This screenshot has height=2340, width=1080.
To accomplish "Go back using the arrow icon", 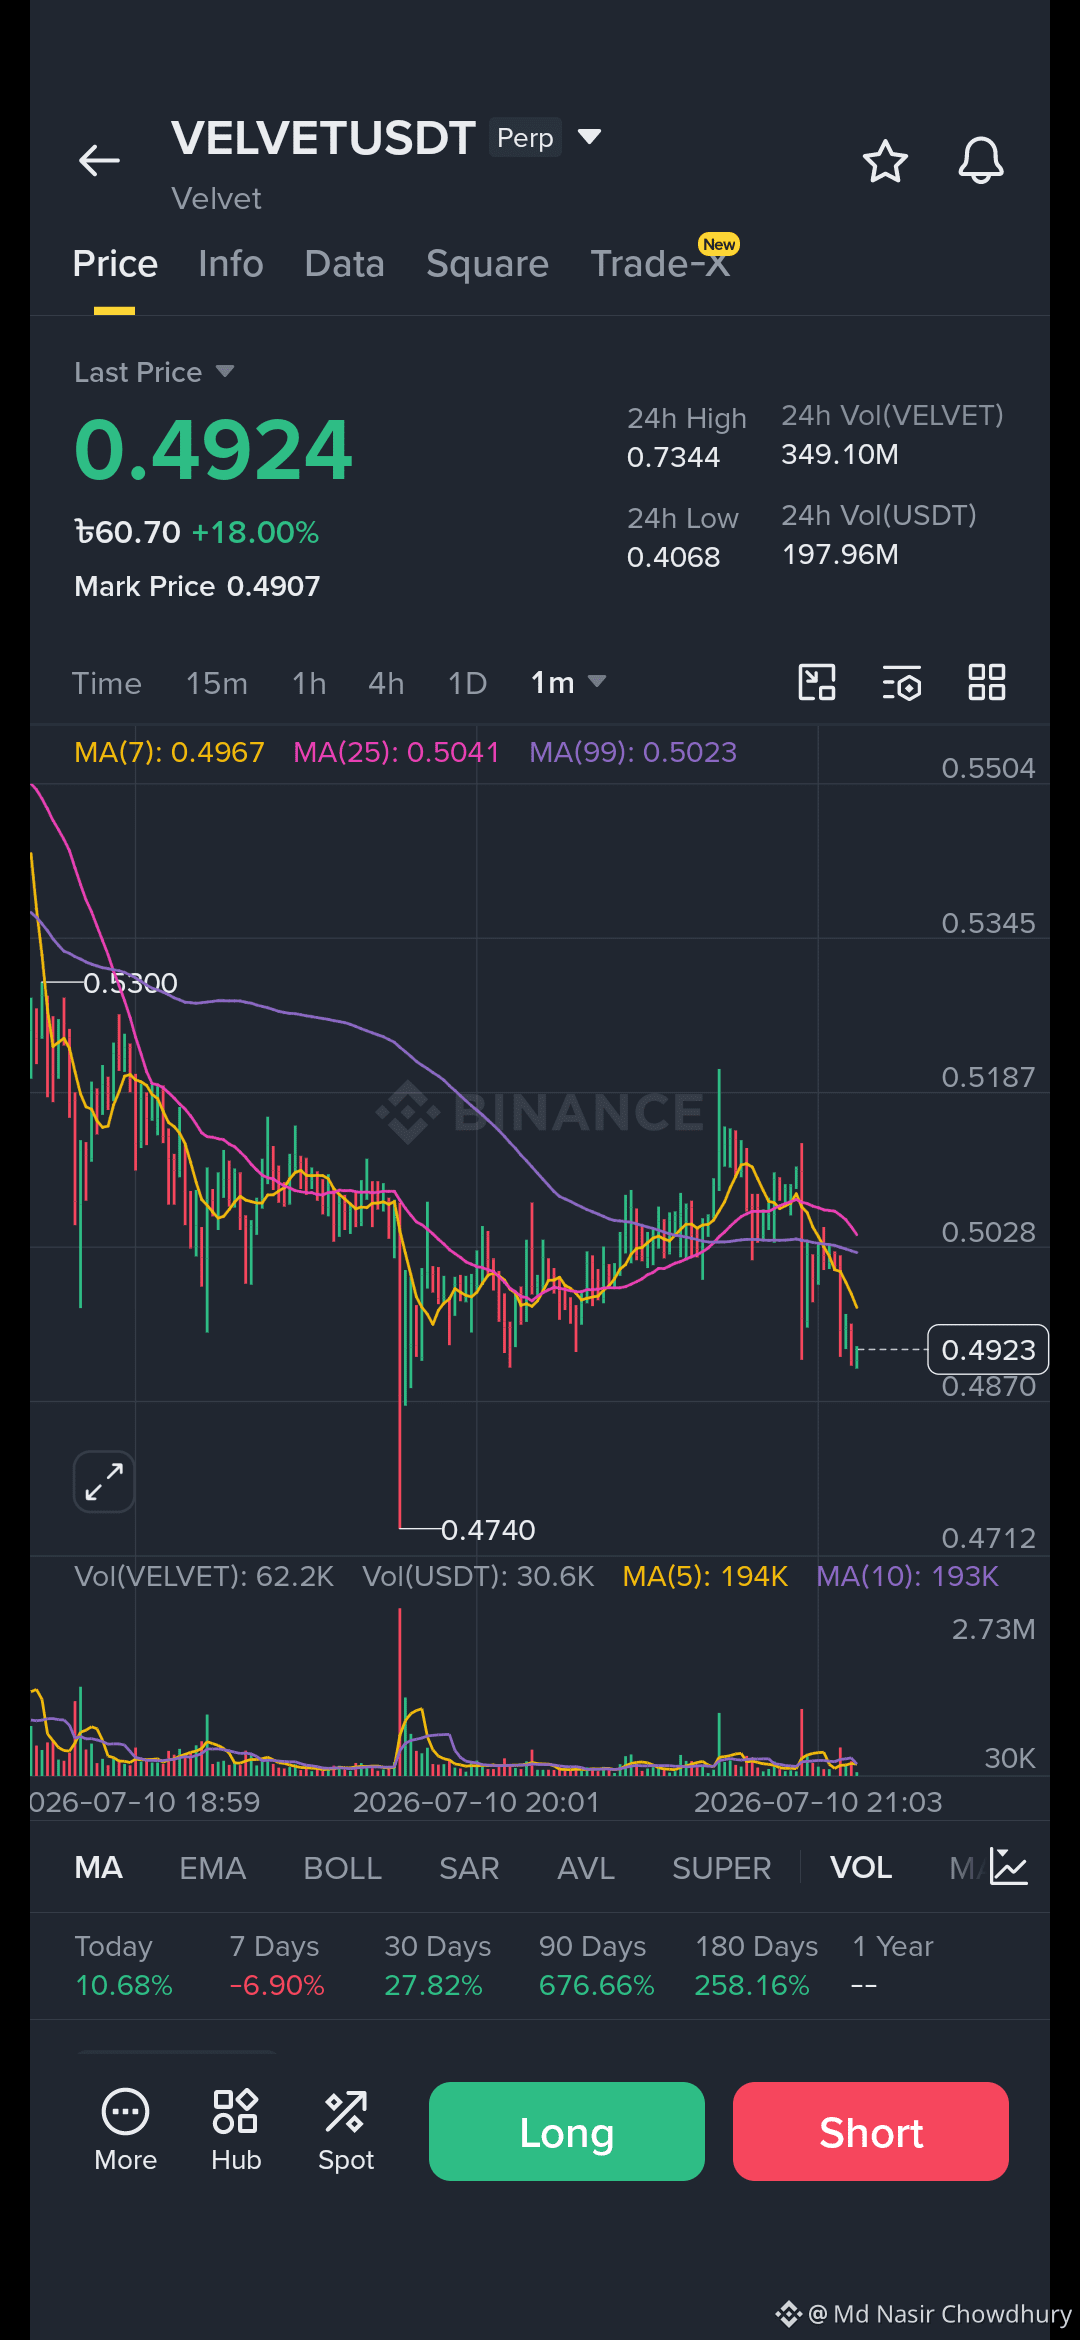I will click(99, 160).
